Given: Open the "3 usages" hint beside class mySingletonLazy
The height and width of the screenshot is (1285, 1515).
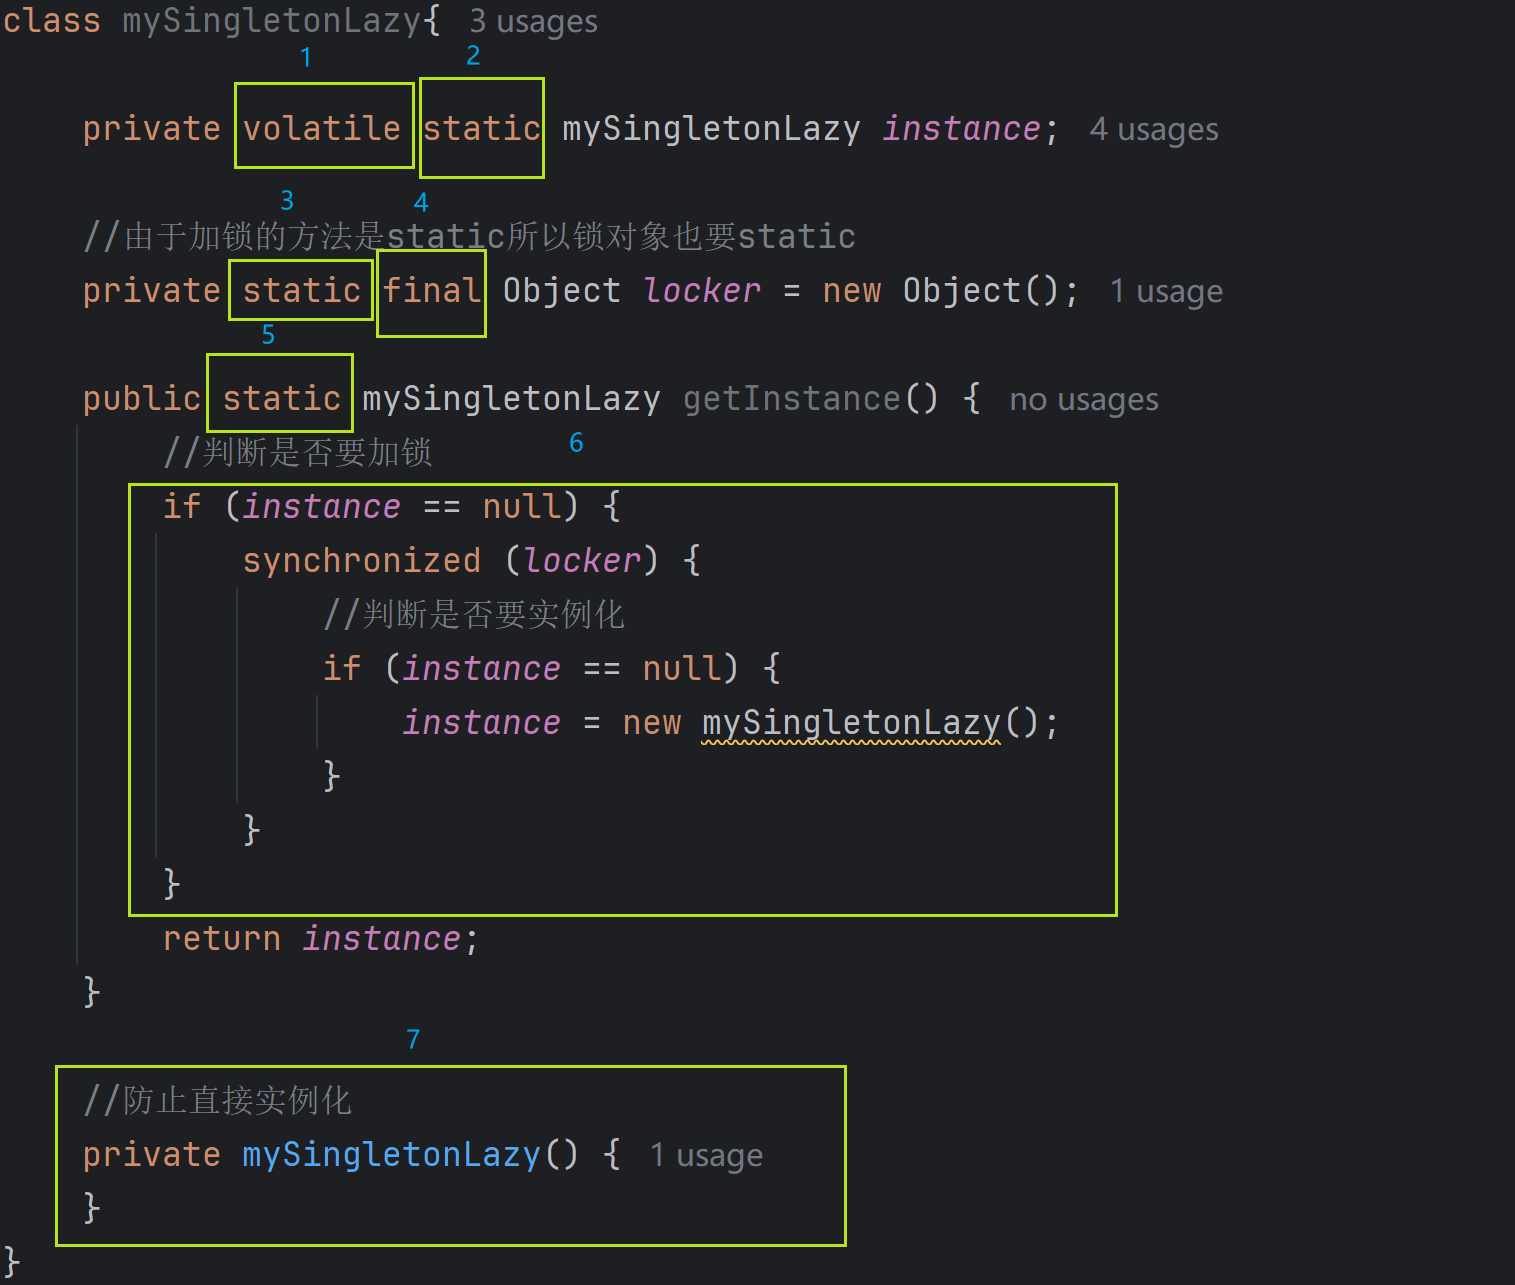Looking at the screenshot, I should coord(533,21).
